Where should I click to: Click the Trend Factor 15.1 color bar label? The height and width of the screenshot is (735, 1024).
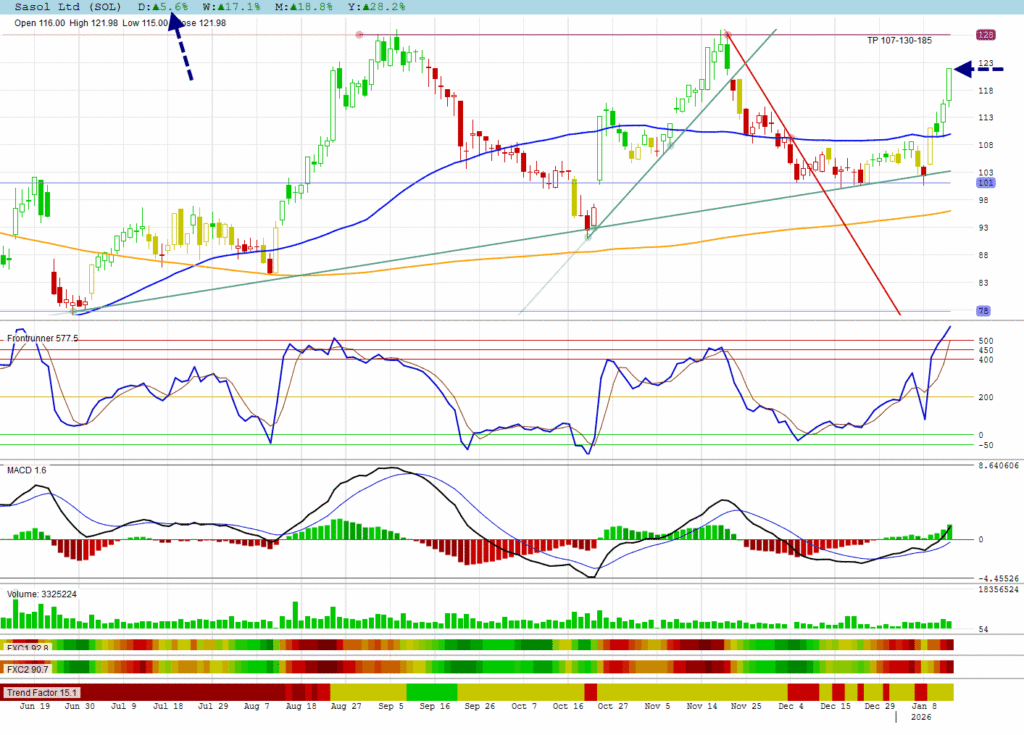(42, 692)
